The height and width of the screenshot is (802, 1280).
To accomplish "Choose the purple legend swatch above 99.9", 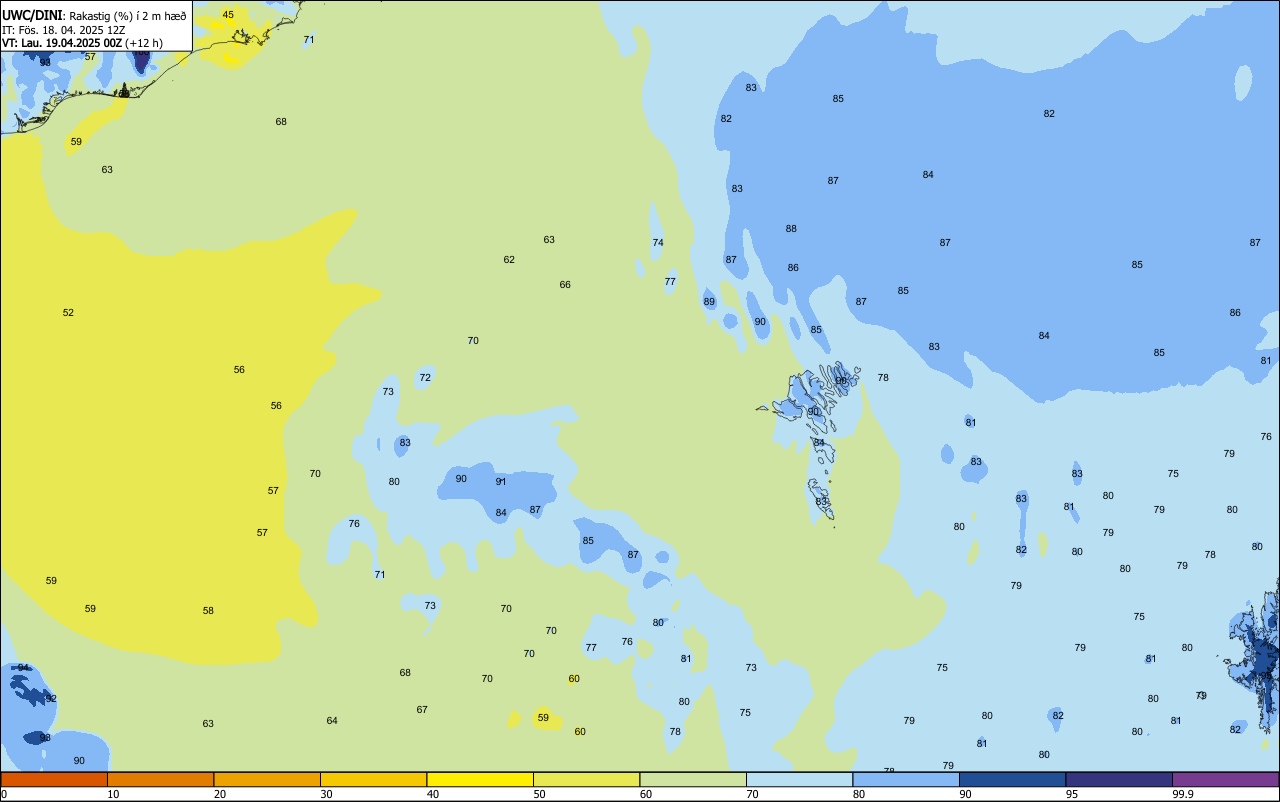I will (1225, 780).
